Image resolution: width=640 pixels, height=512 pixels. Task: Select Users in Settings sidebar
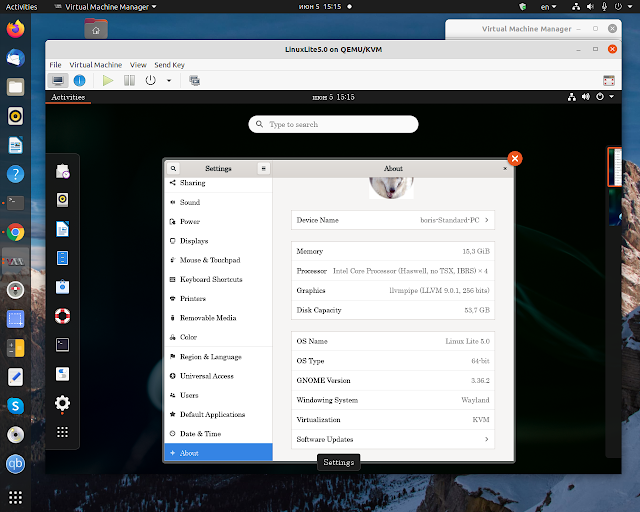(218, 395)
